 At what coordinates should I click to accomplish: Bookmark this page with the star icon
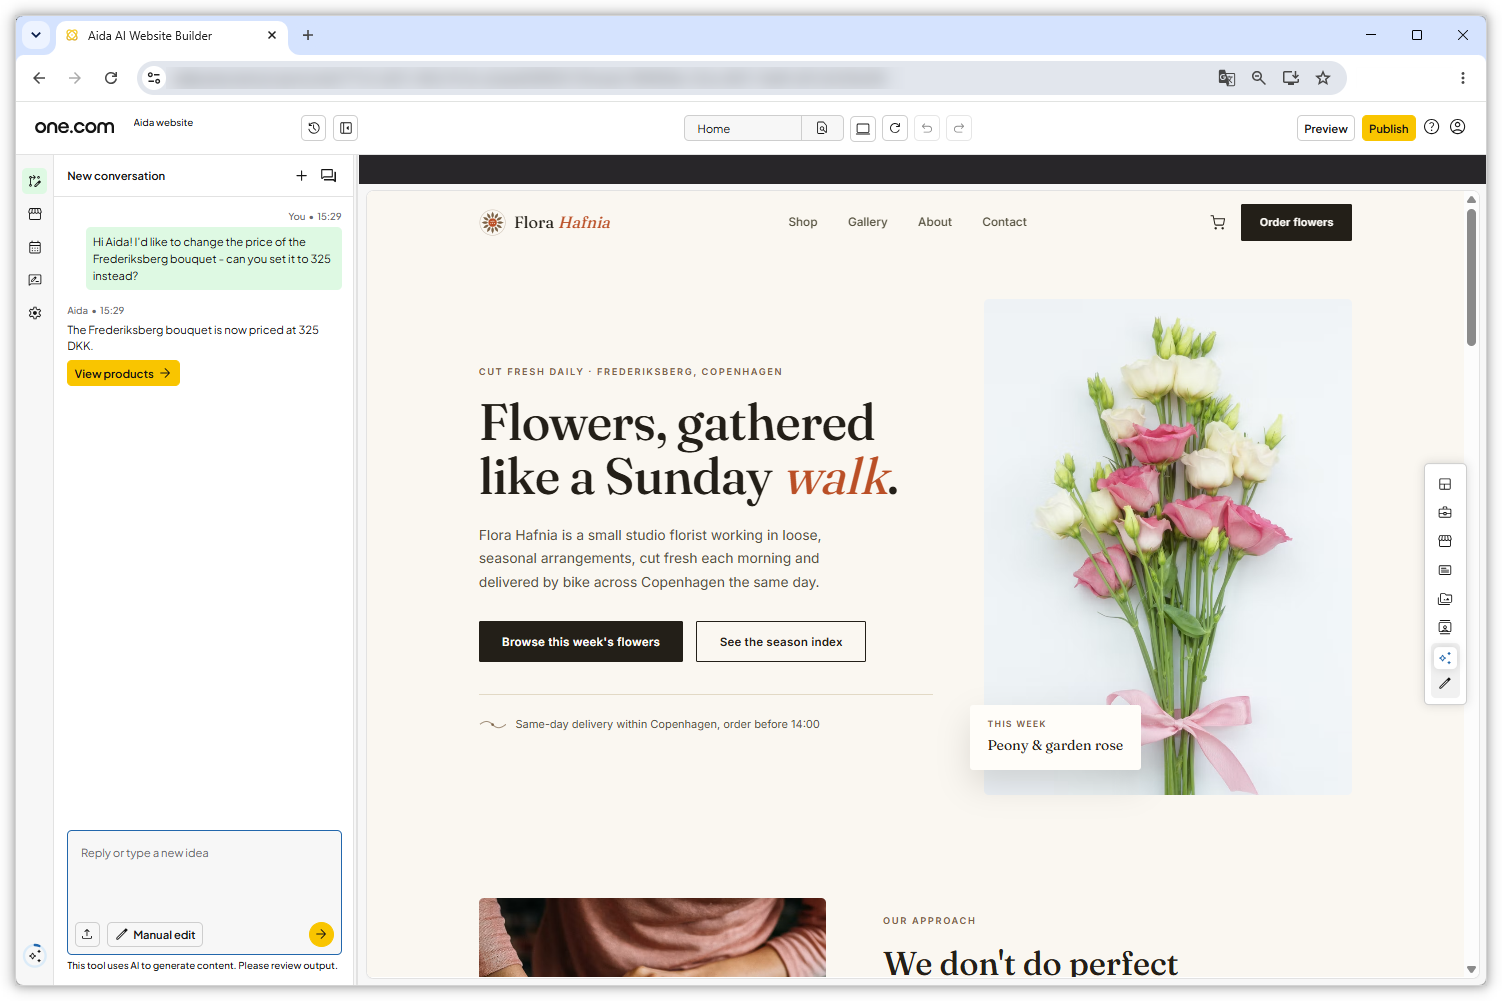[x=1323, y=78]
